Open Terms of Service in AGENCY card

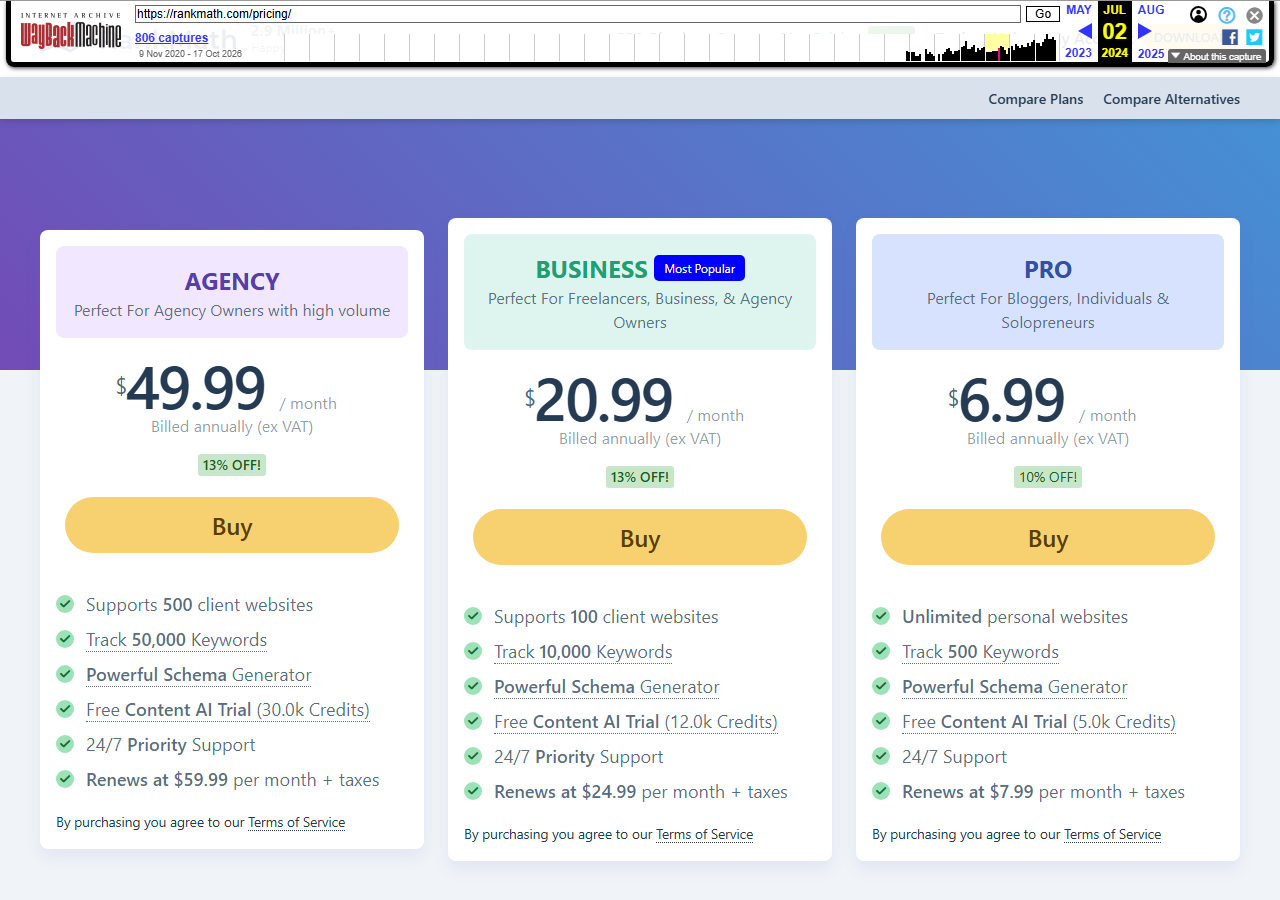[x=297, y=823]
